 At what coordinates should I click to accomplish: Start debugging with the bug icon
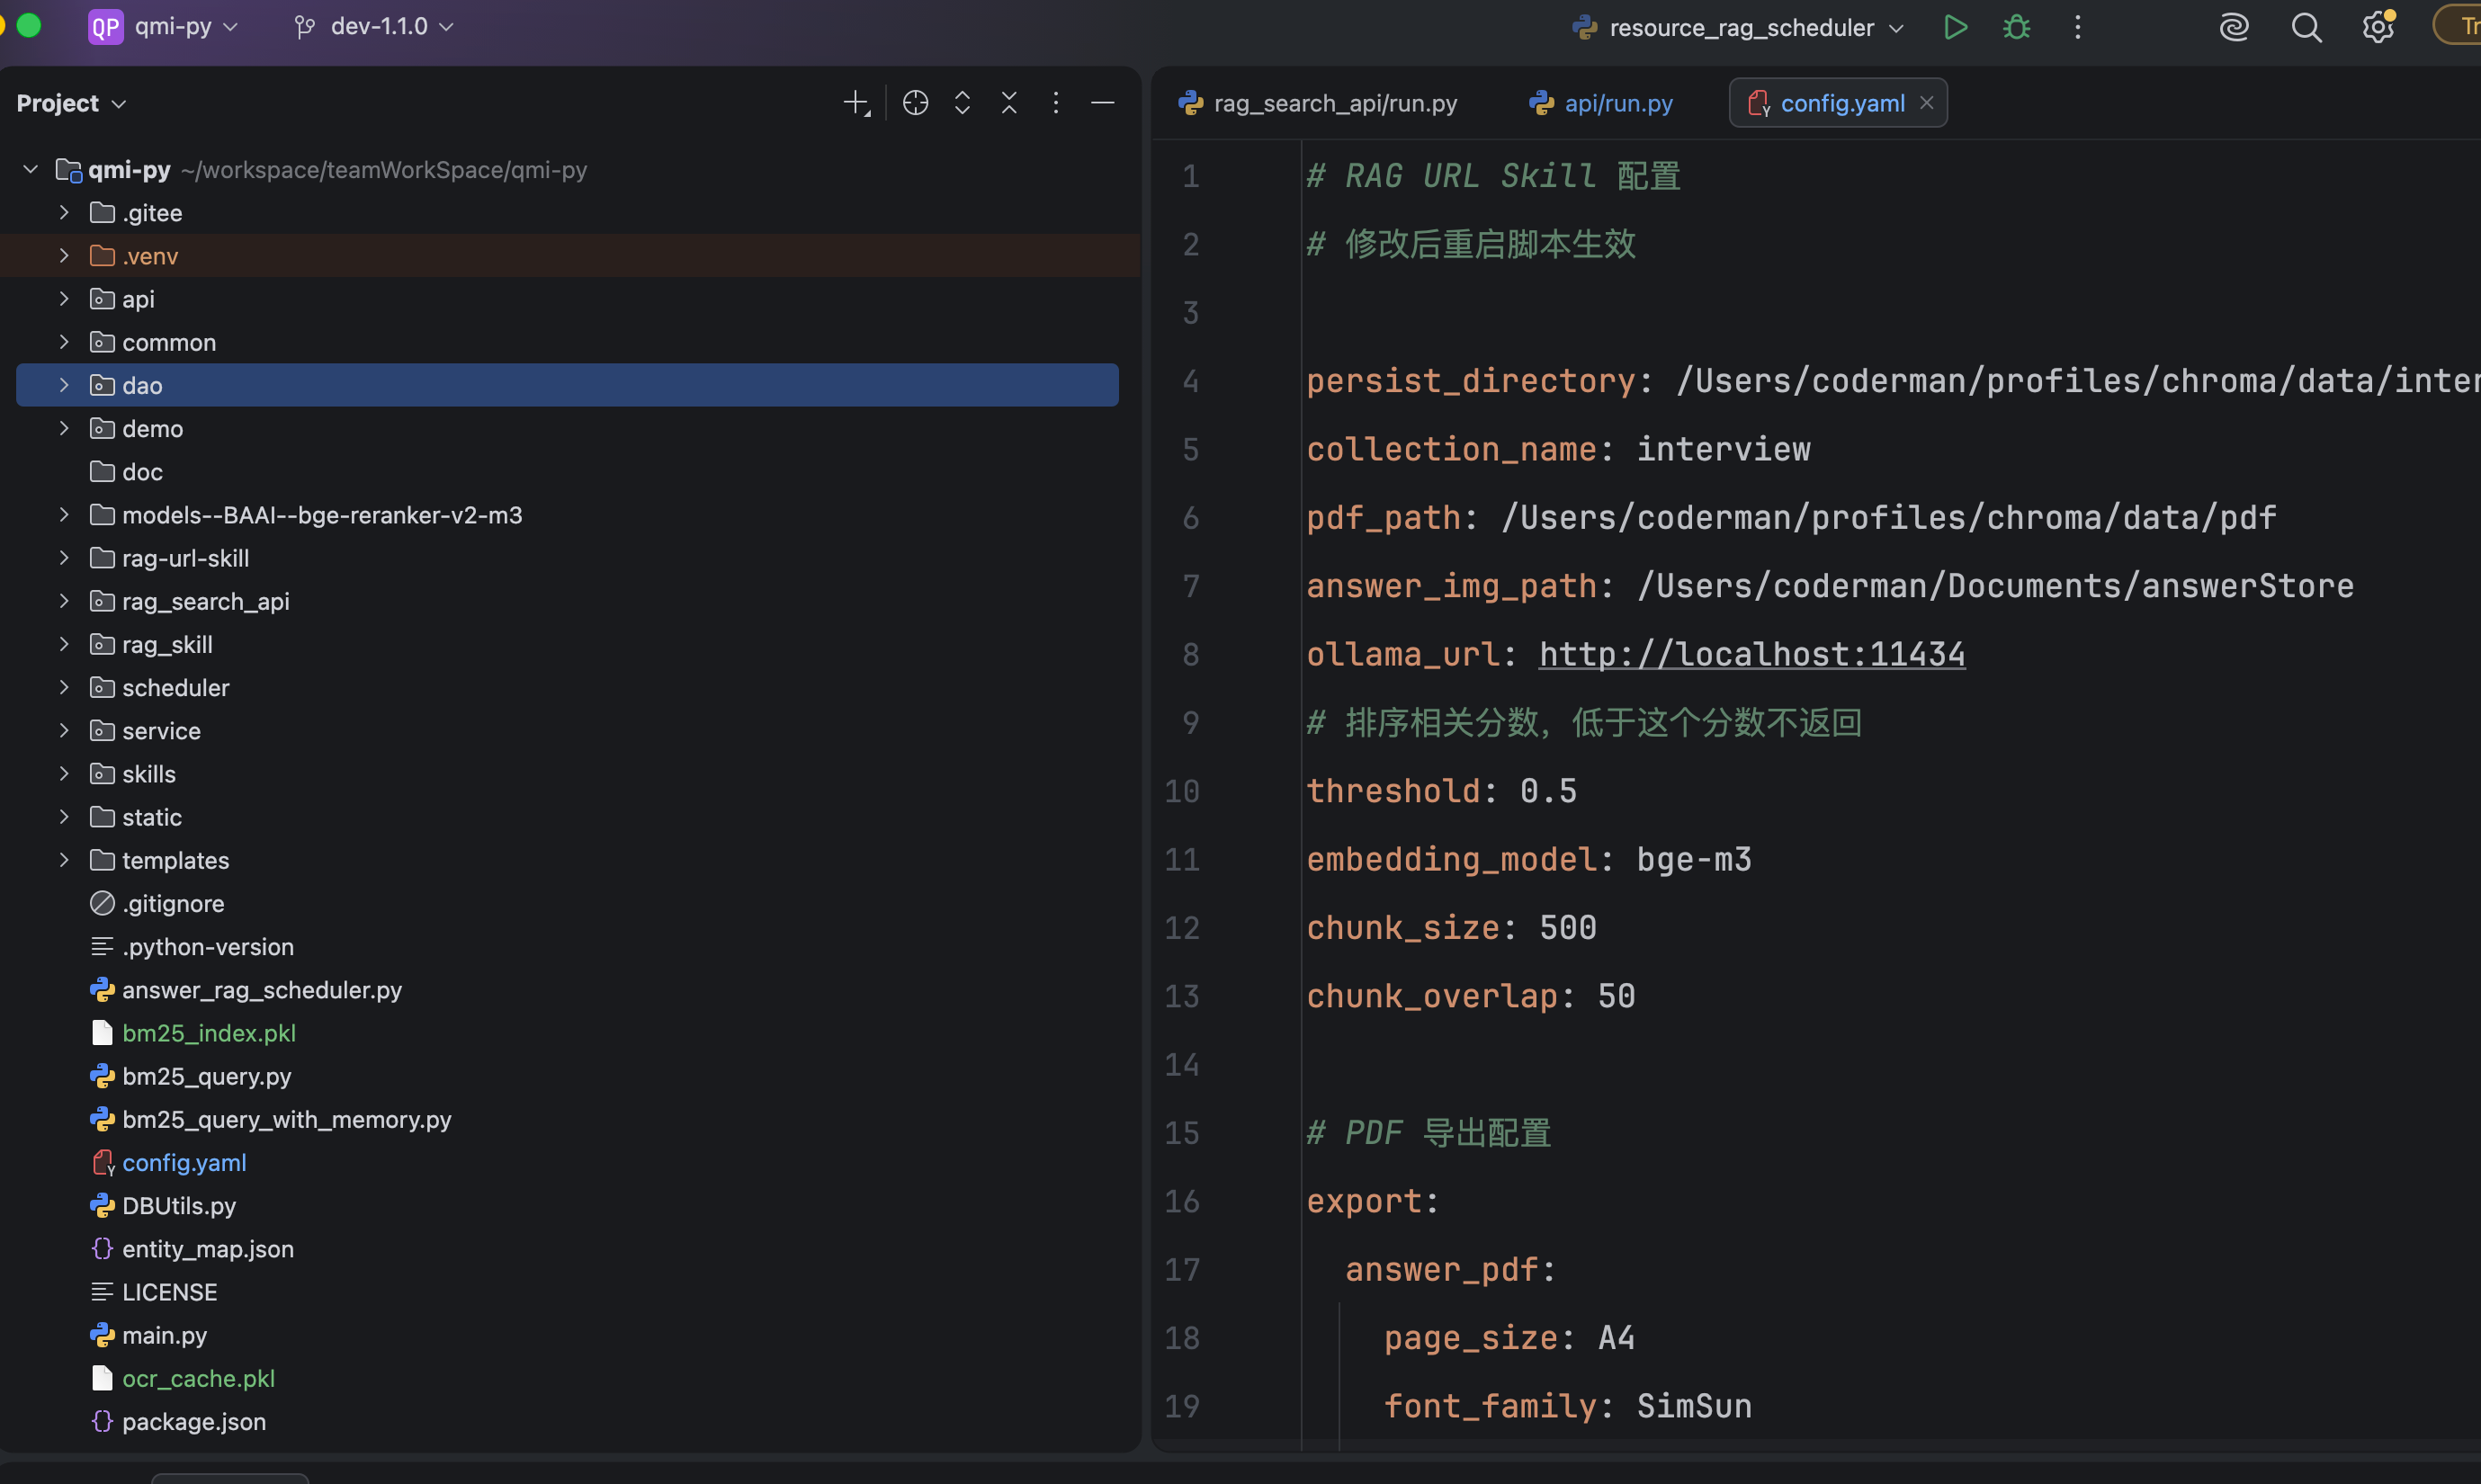(x=2016, y=27)
